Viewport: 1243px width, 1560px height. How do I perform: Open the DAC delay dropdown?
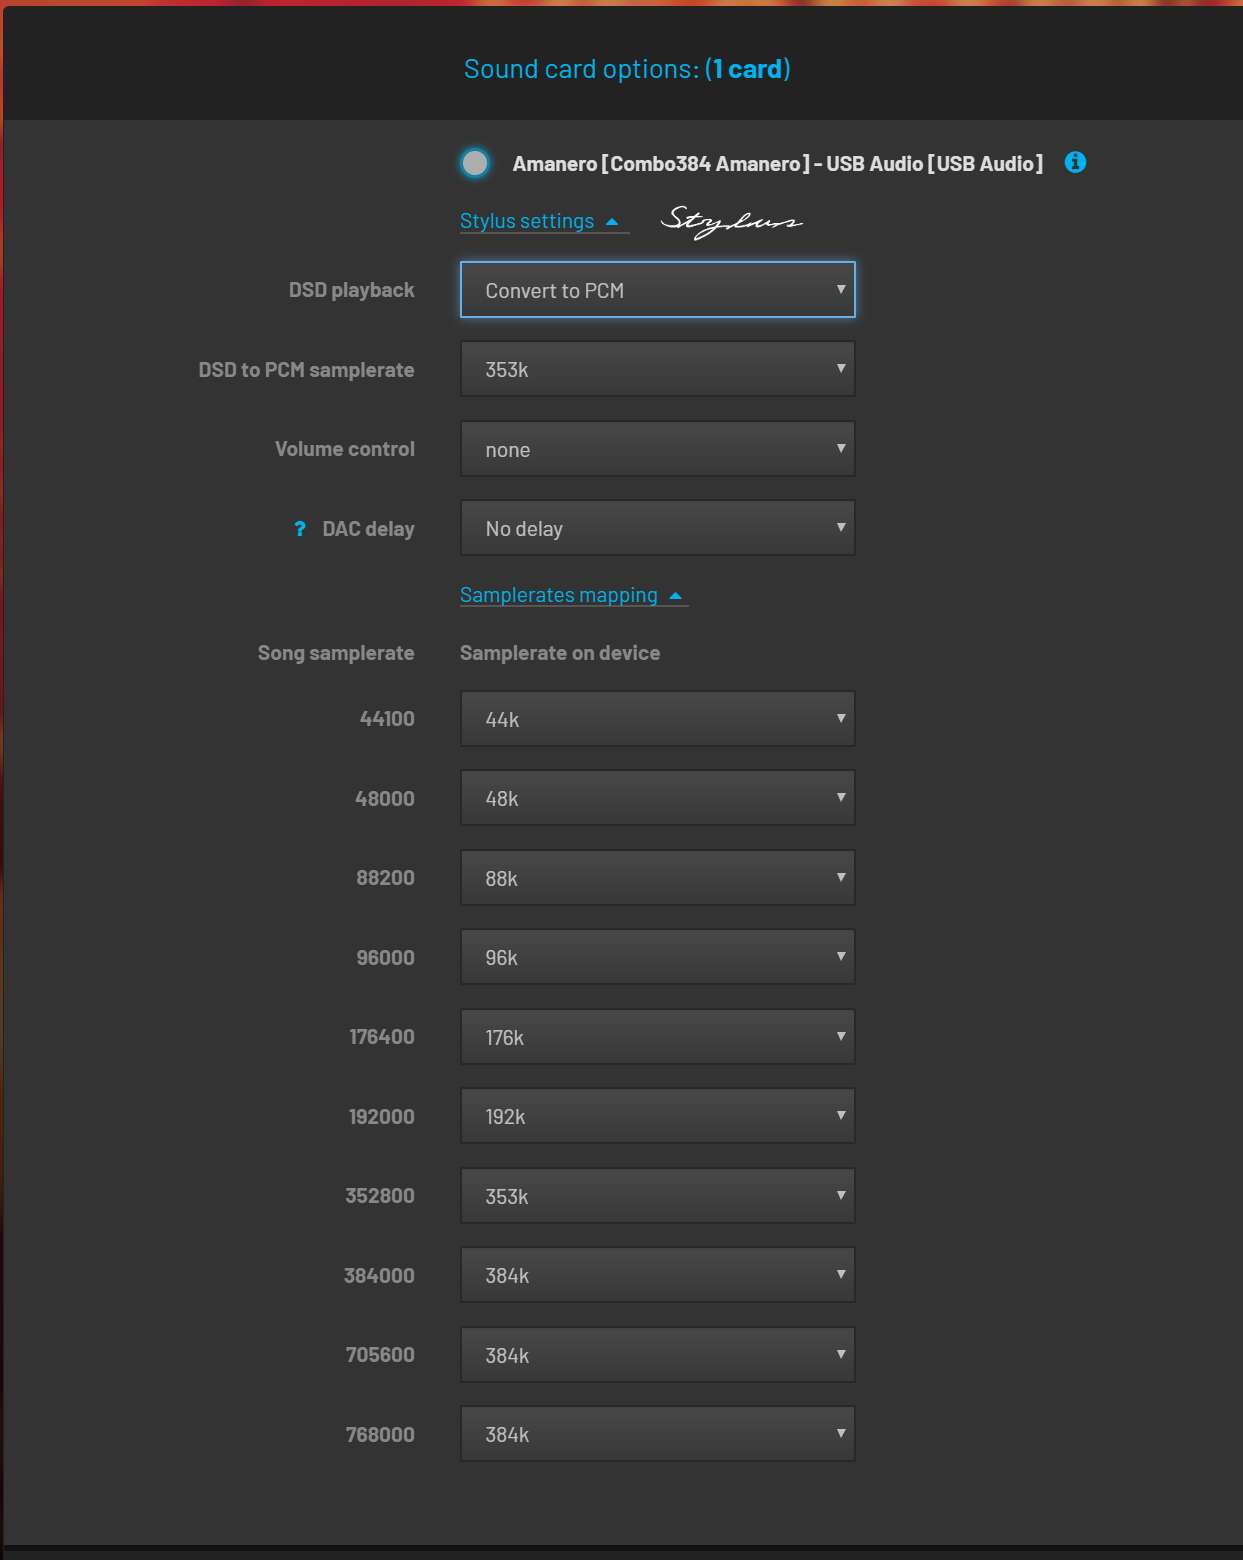click(657, 528)
